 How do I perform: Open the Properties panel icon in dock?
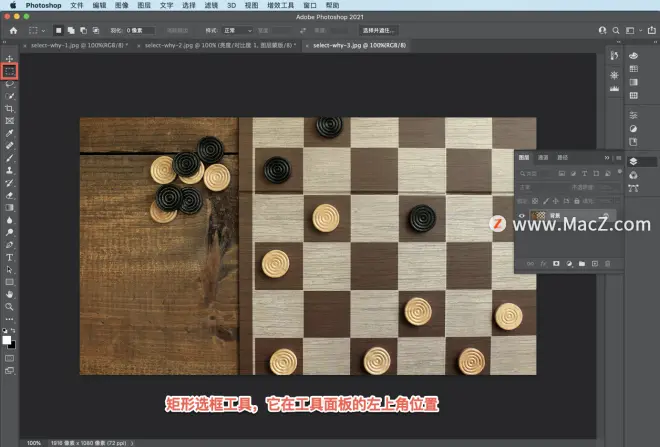pos(633,115)
